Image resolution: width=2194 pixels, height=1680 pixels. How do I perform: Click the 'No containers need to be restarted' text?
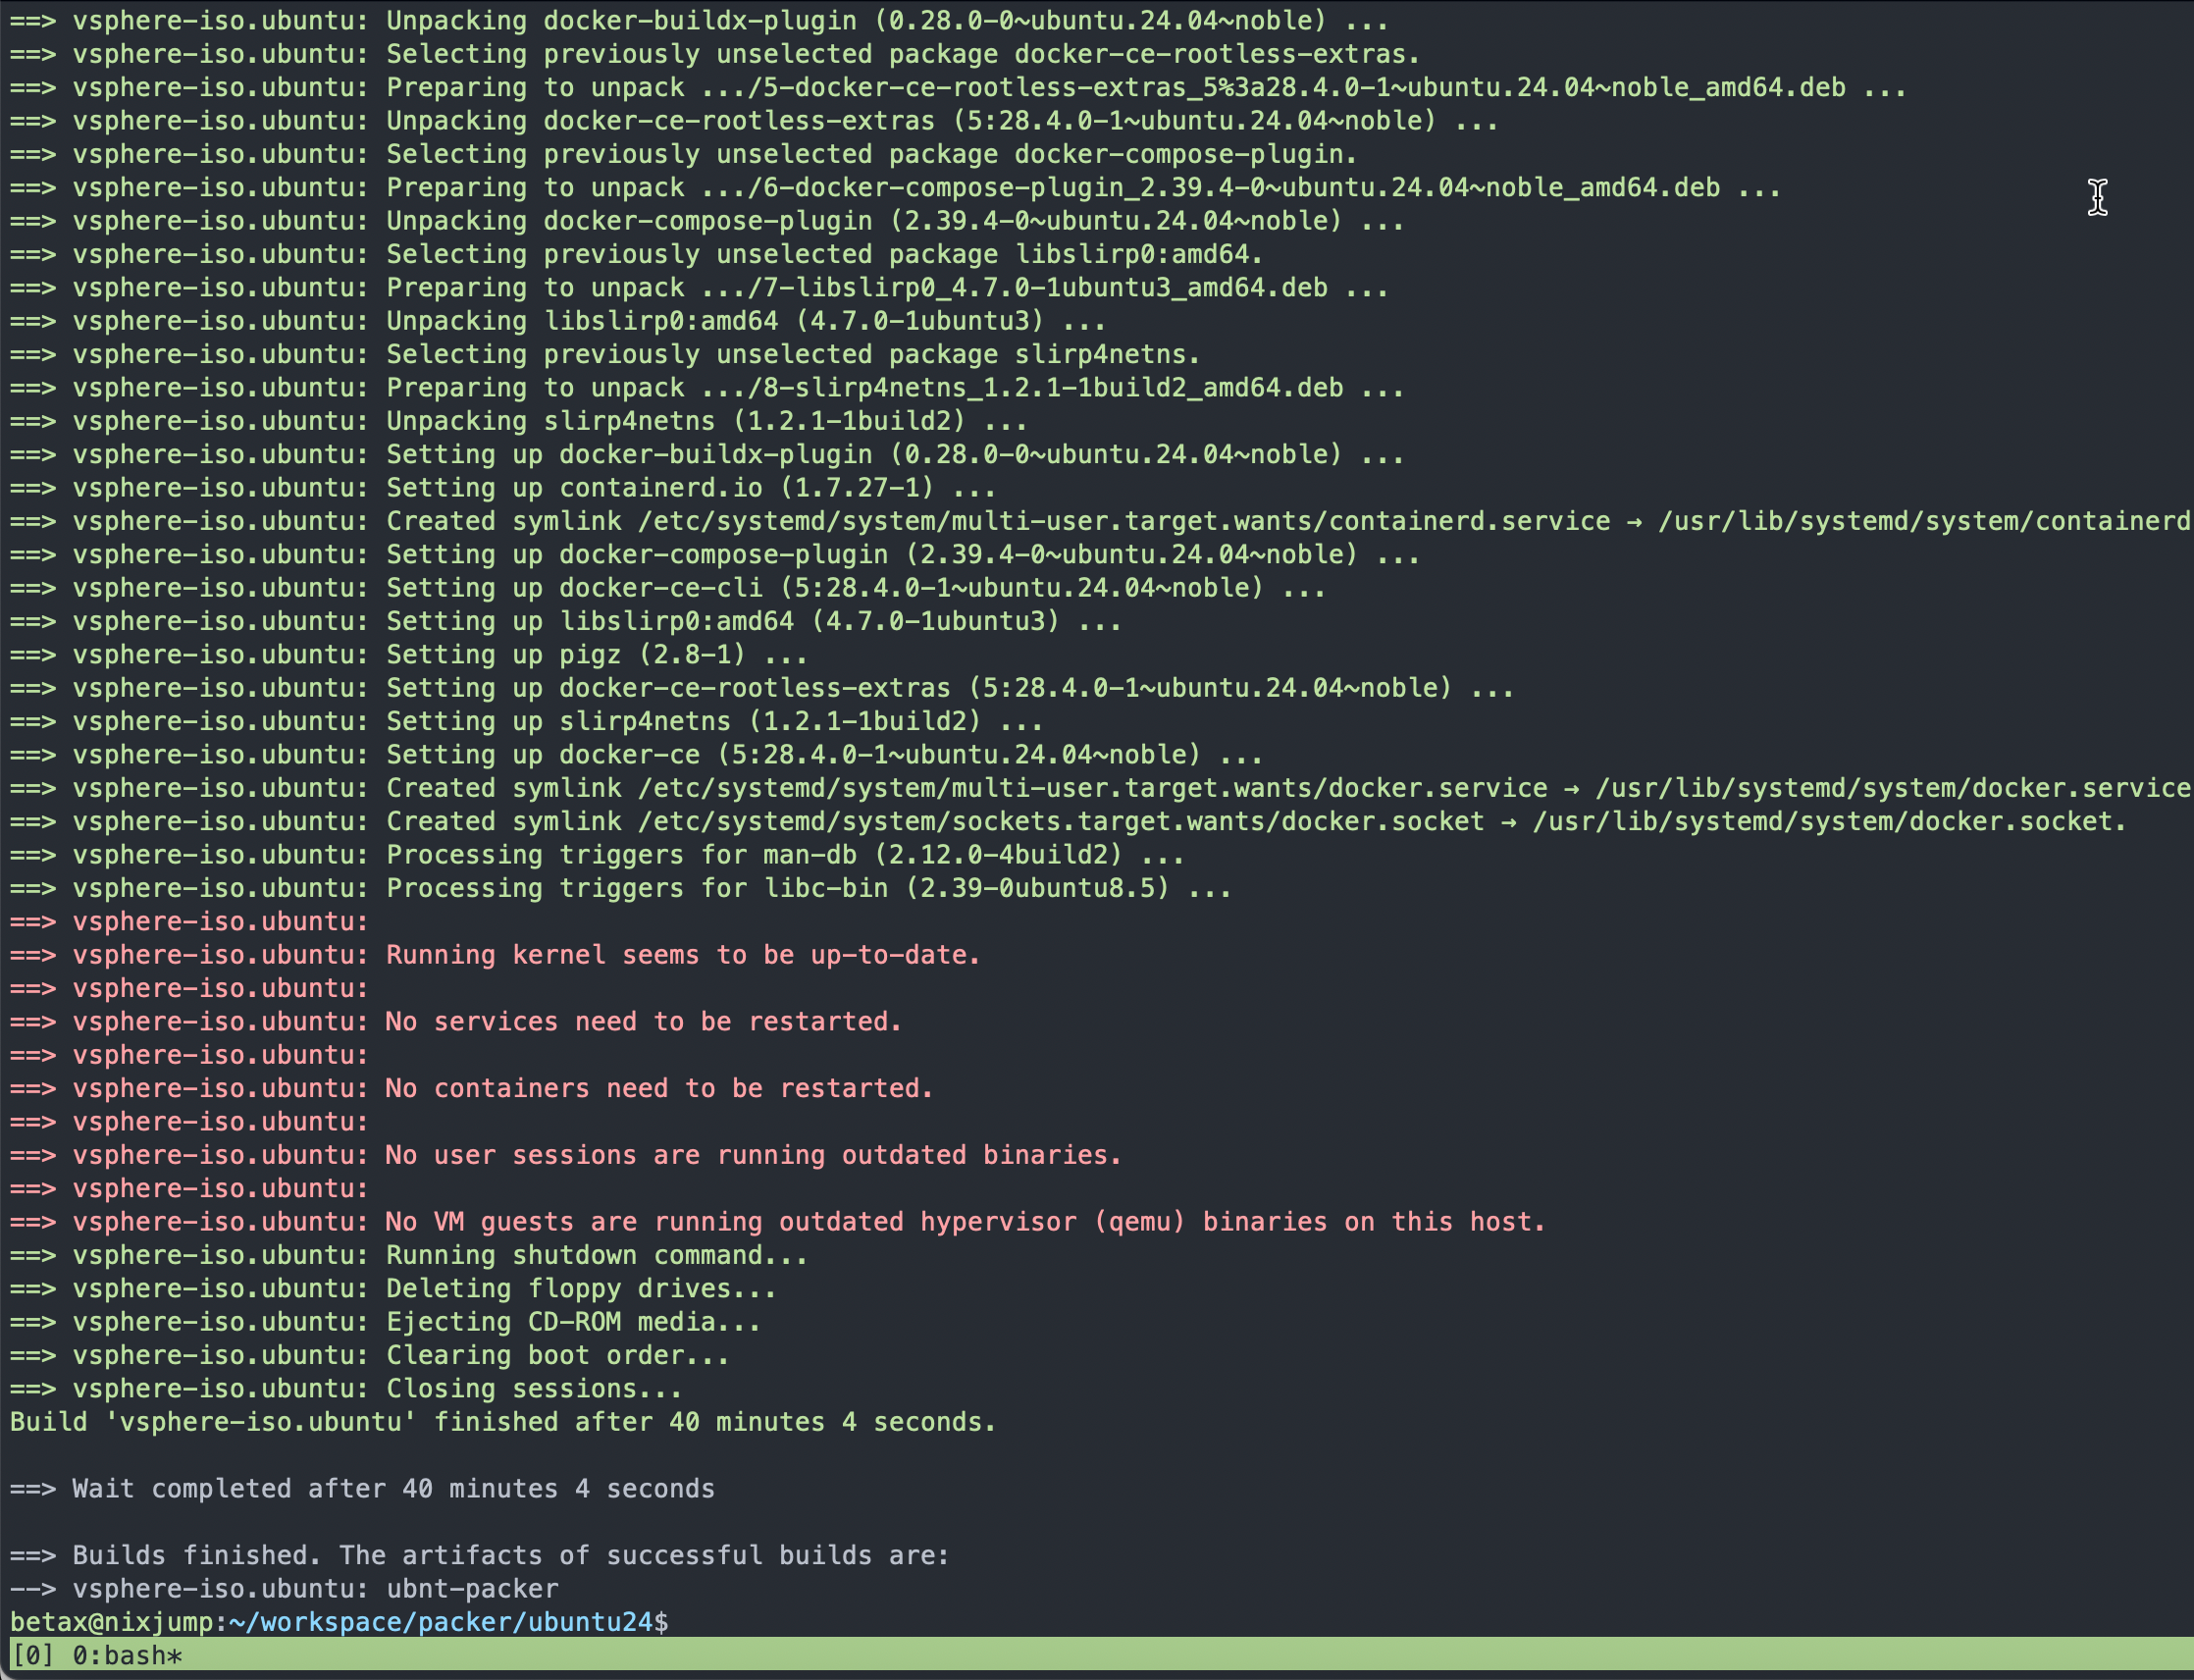[x=660, y=1088]
